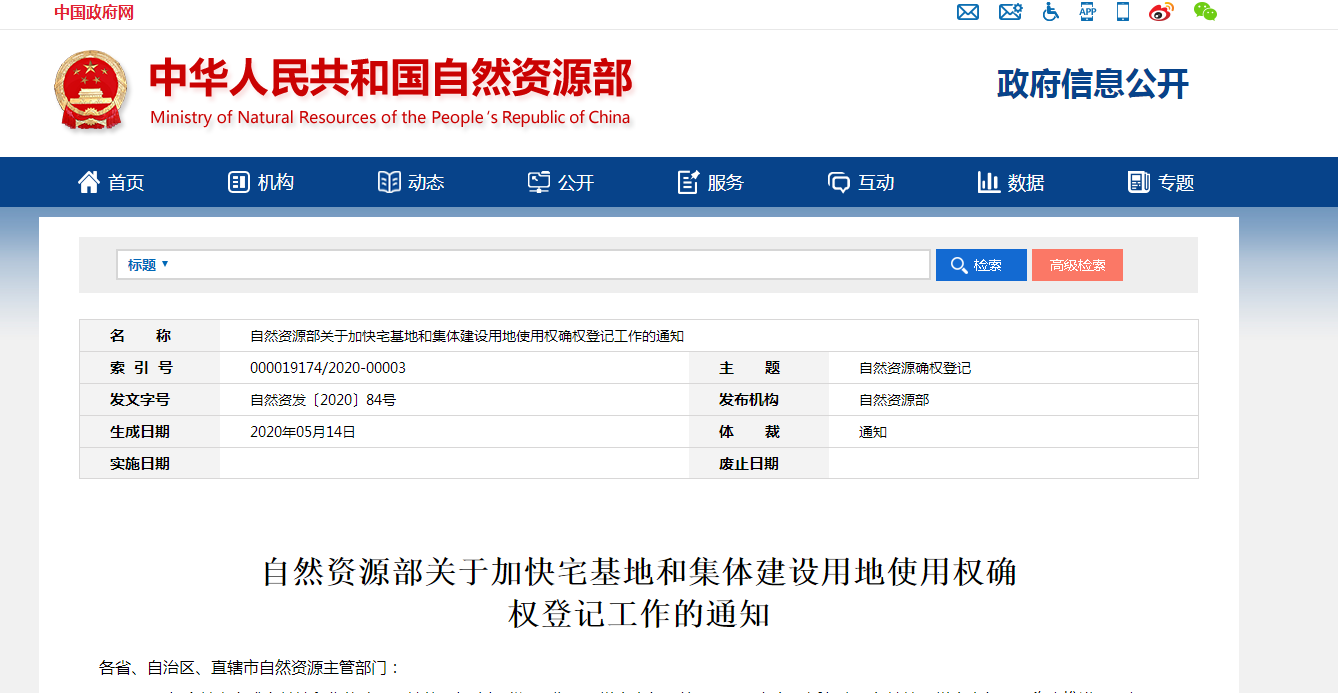Viewport: 1338px width, 693px height.
Task: Click the APP download icon
Action: (1088, 12)
